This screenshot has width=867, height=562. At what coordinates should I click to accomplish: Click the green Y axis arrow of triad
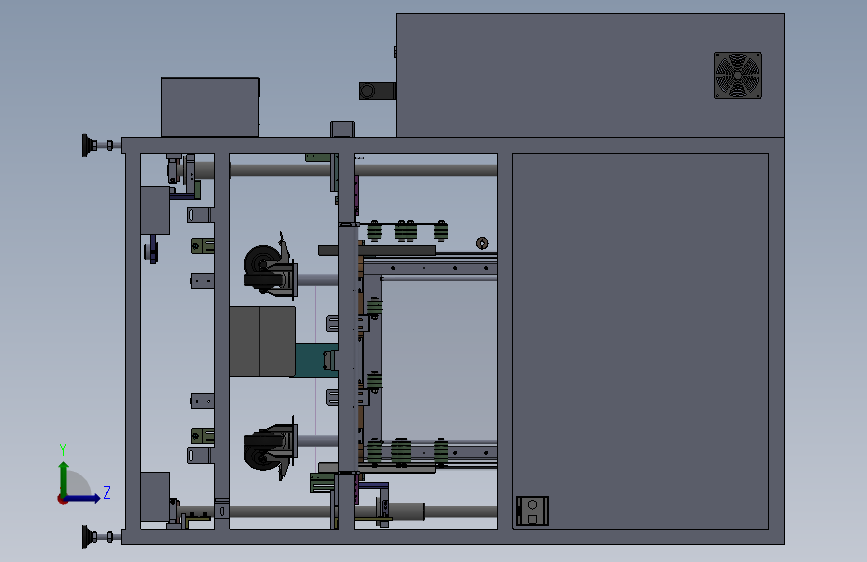click(64, 479)
